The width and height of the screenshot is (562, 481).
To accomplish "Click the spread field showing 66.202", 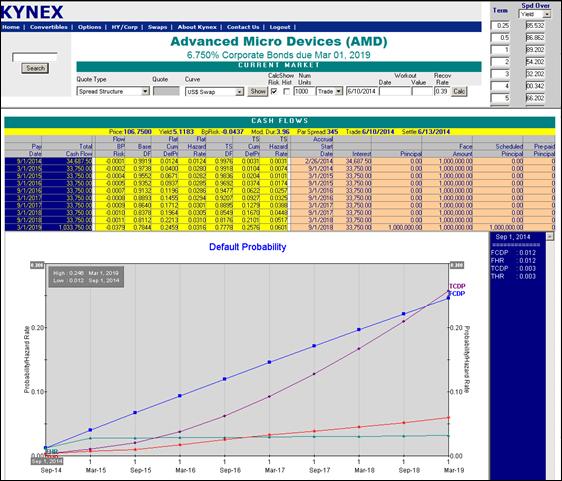I will (535, 98).
